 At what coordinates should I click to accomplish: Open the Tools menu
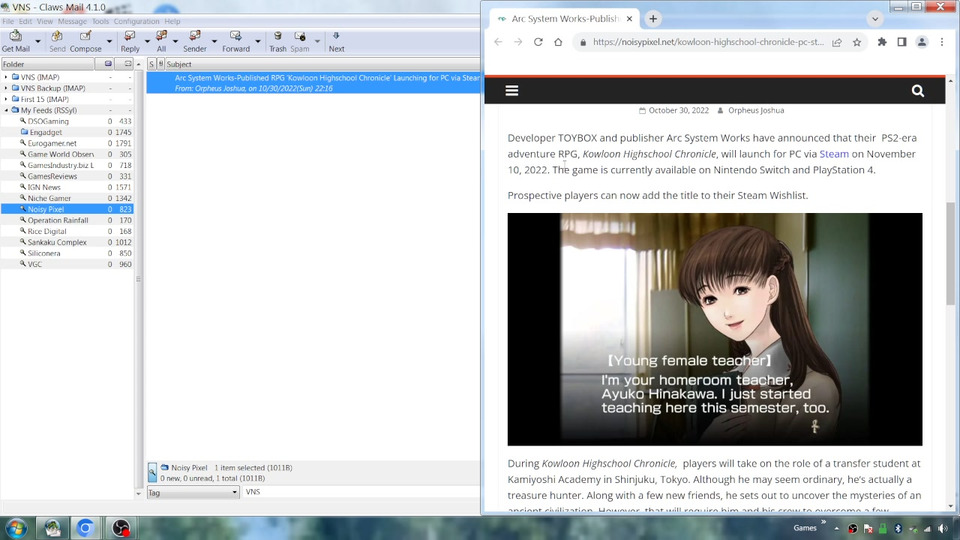(100, 21)
